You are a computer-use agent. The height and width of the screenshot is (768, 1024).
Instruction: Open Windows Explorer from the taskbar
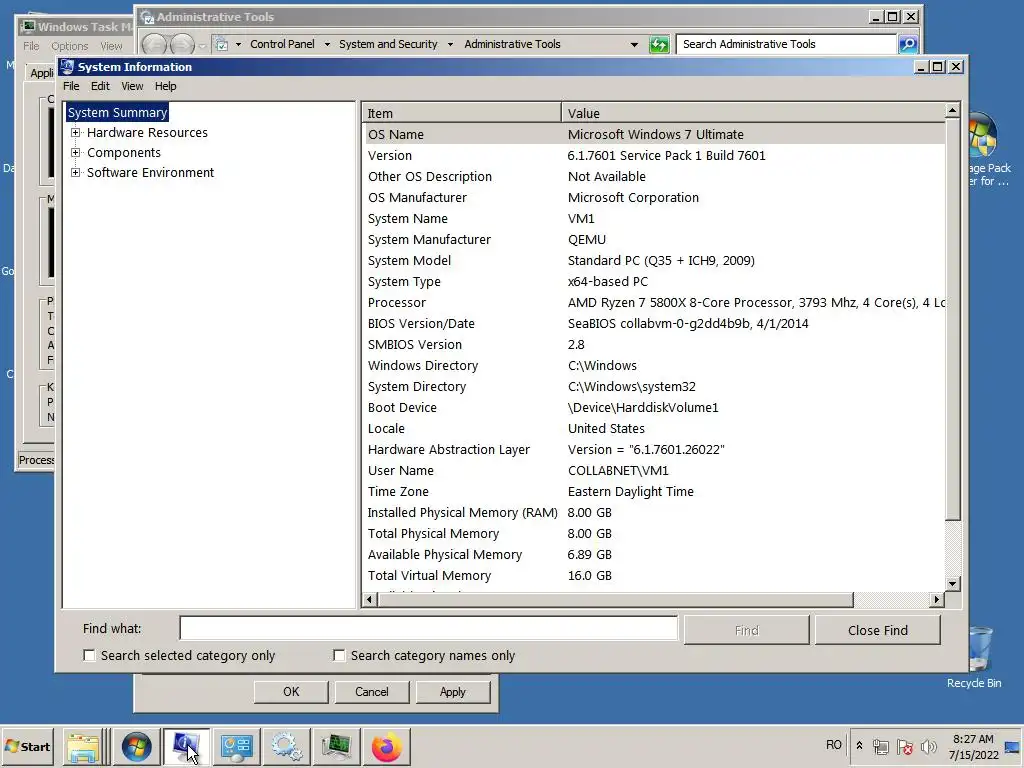84,746
